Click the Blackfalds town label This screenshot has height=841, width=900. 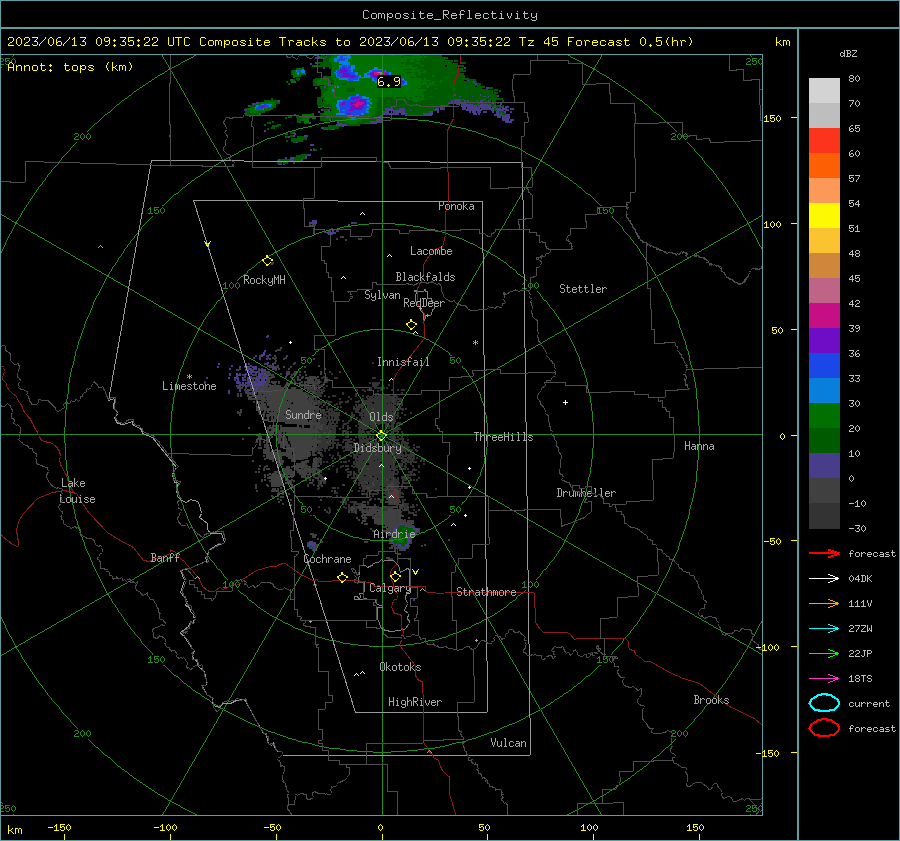425,277
